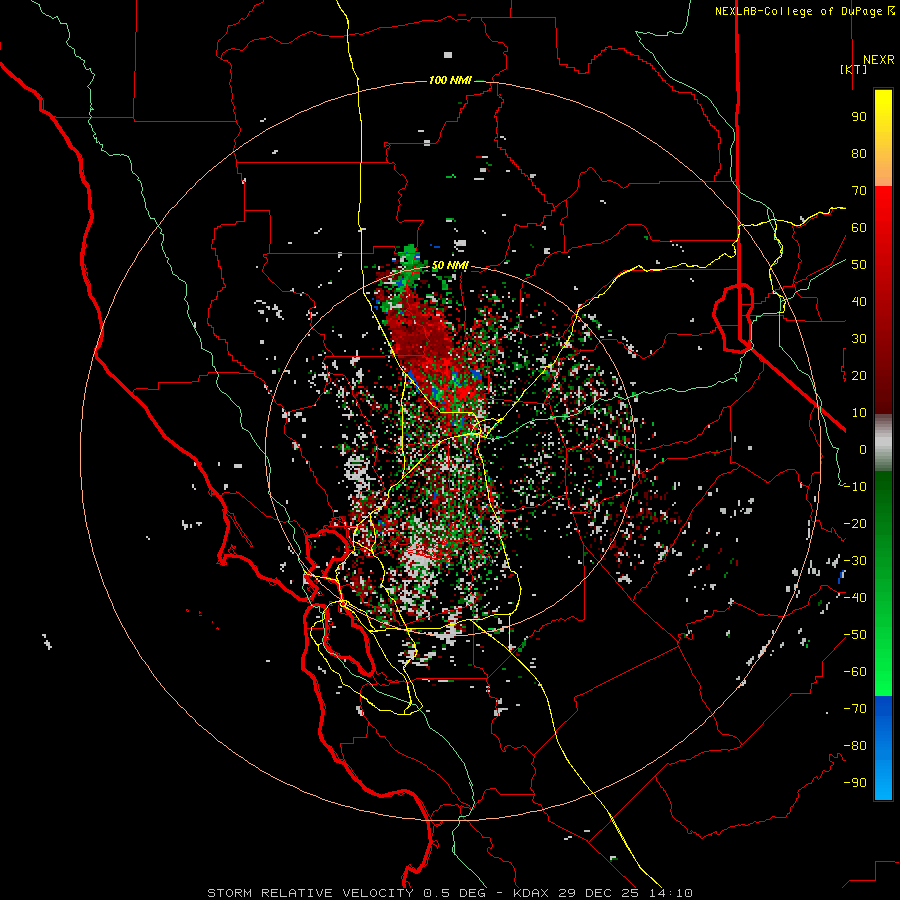Click the [KT] units label
The height and width of the screenshot is (900, 900).
click(854, 69)
